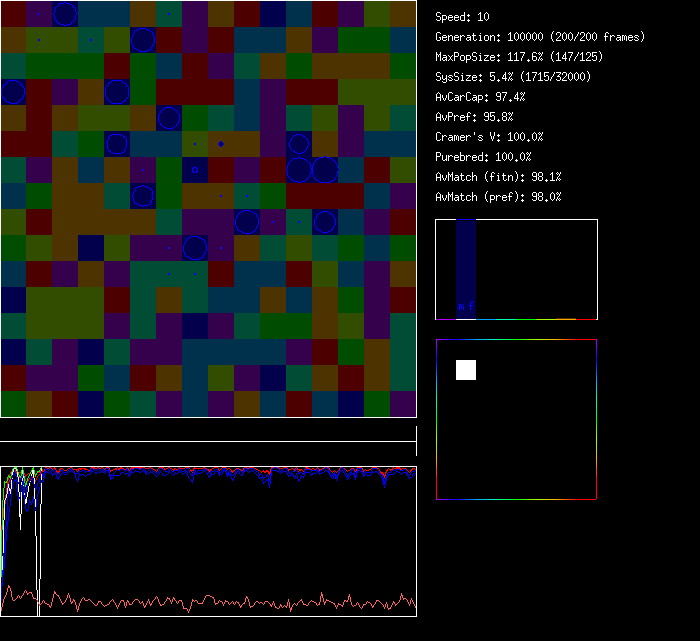Select the Cramer's V: 100.0% line

click(489, 137)
